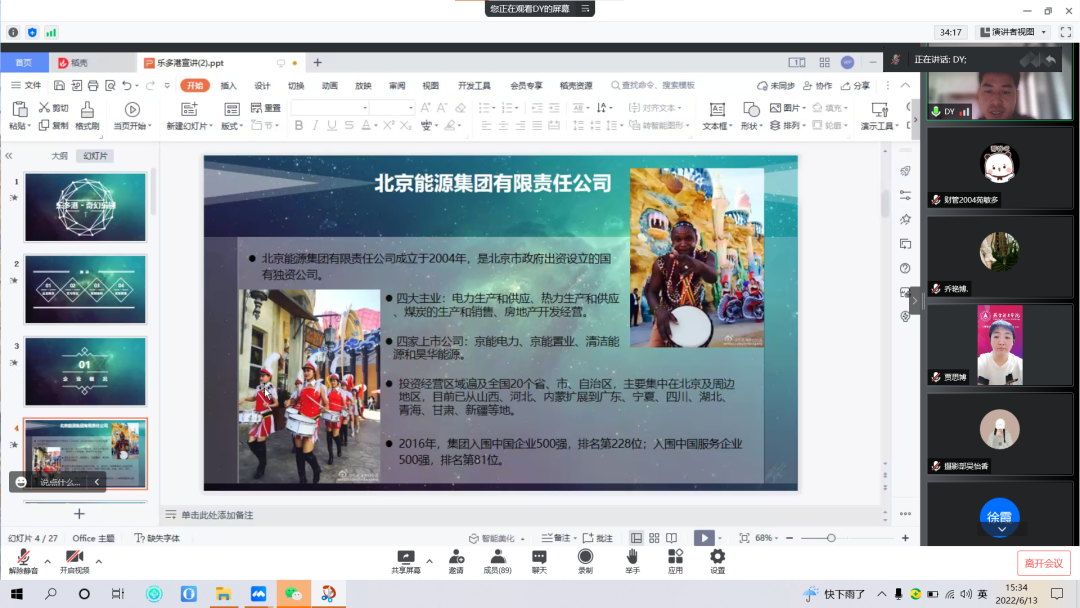This screenshot has width=1080, height=608.
Task: Open the meeting Chat panel
Action: tap(540, 559)
